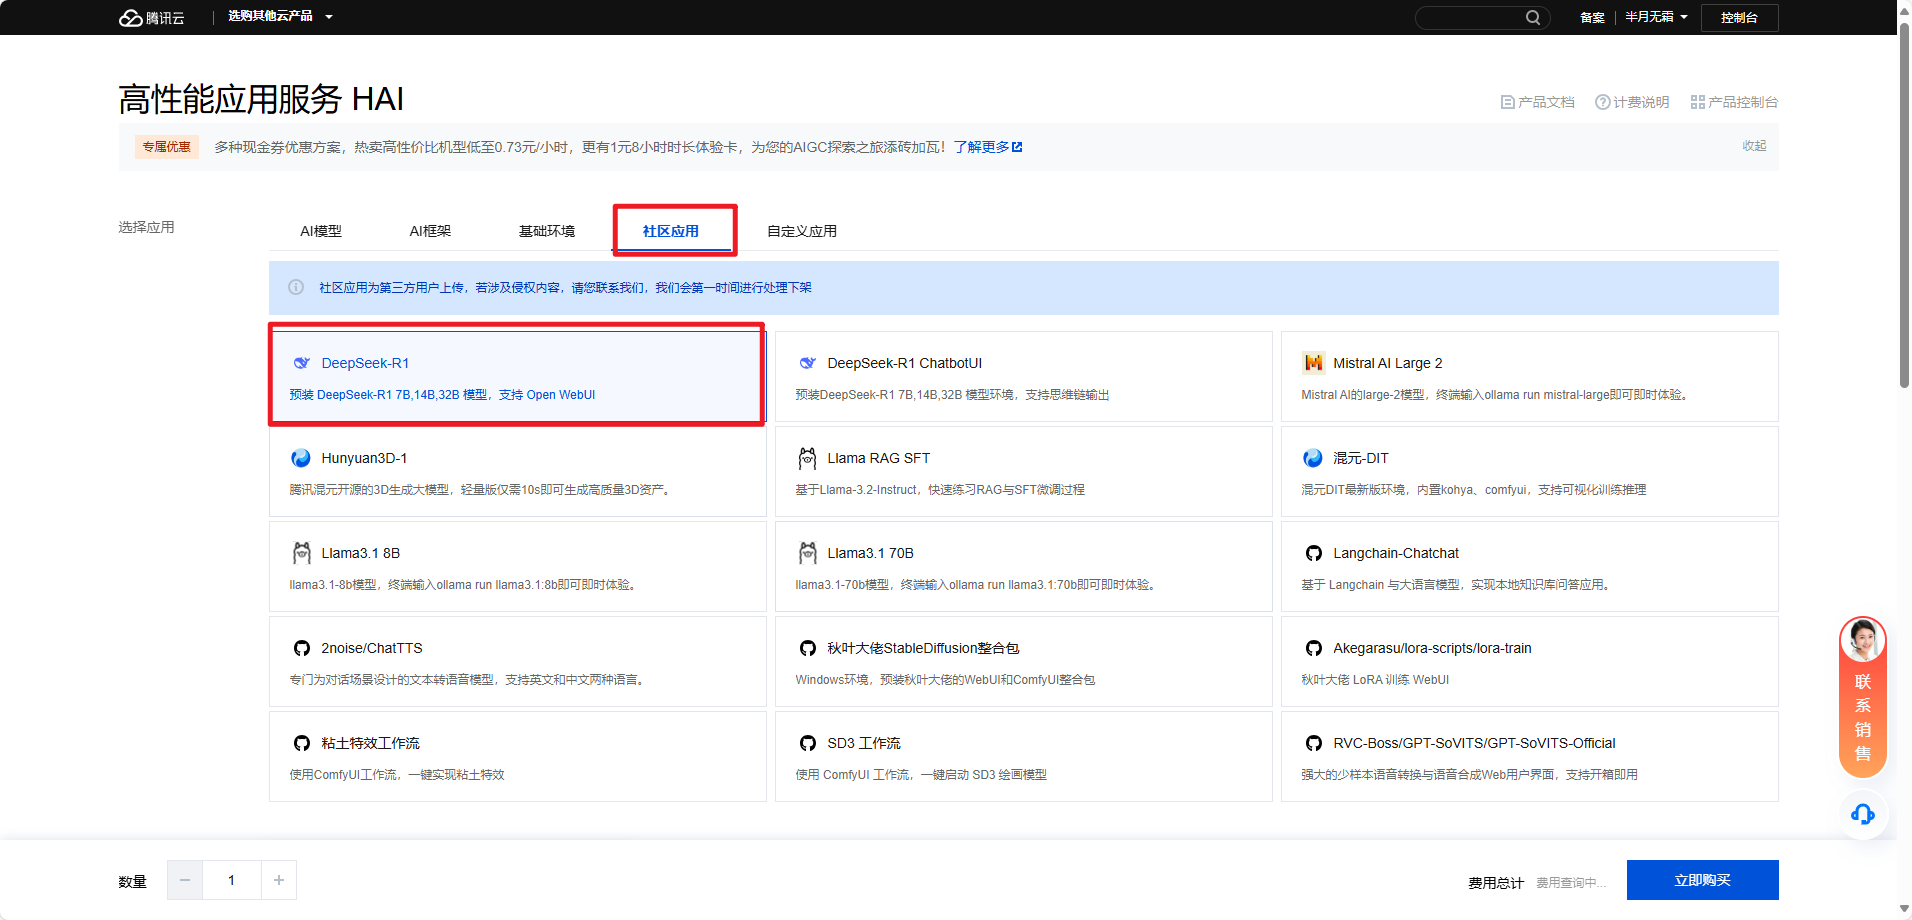Click the Llama RAG SFT title text

(878, 458)
